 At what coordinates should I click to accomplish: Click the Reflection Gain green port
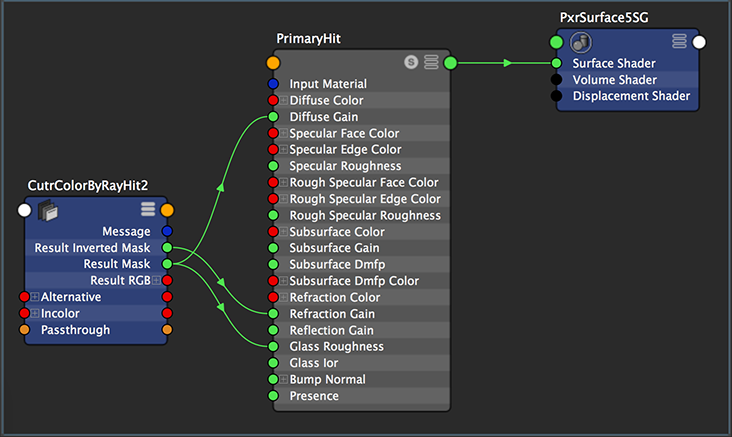(x=273, y=330)
